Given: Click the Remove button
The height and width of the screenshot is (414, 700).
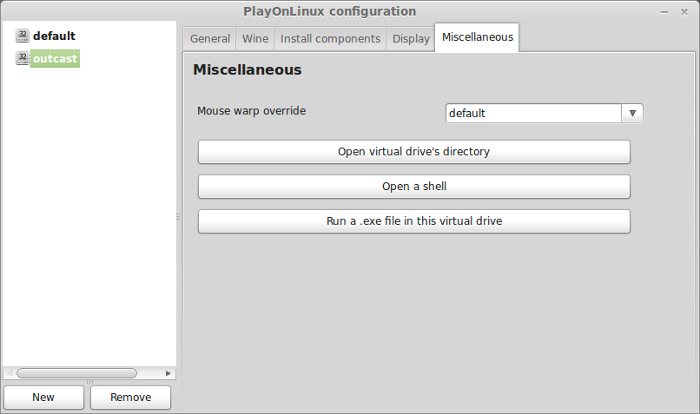Looking at the screenshot, I should pos(130,397).
